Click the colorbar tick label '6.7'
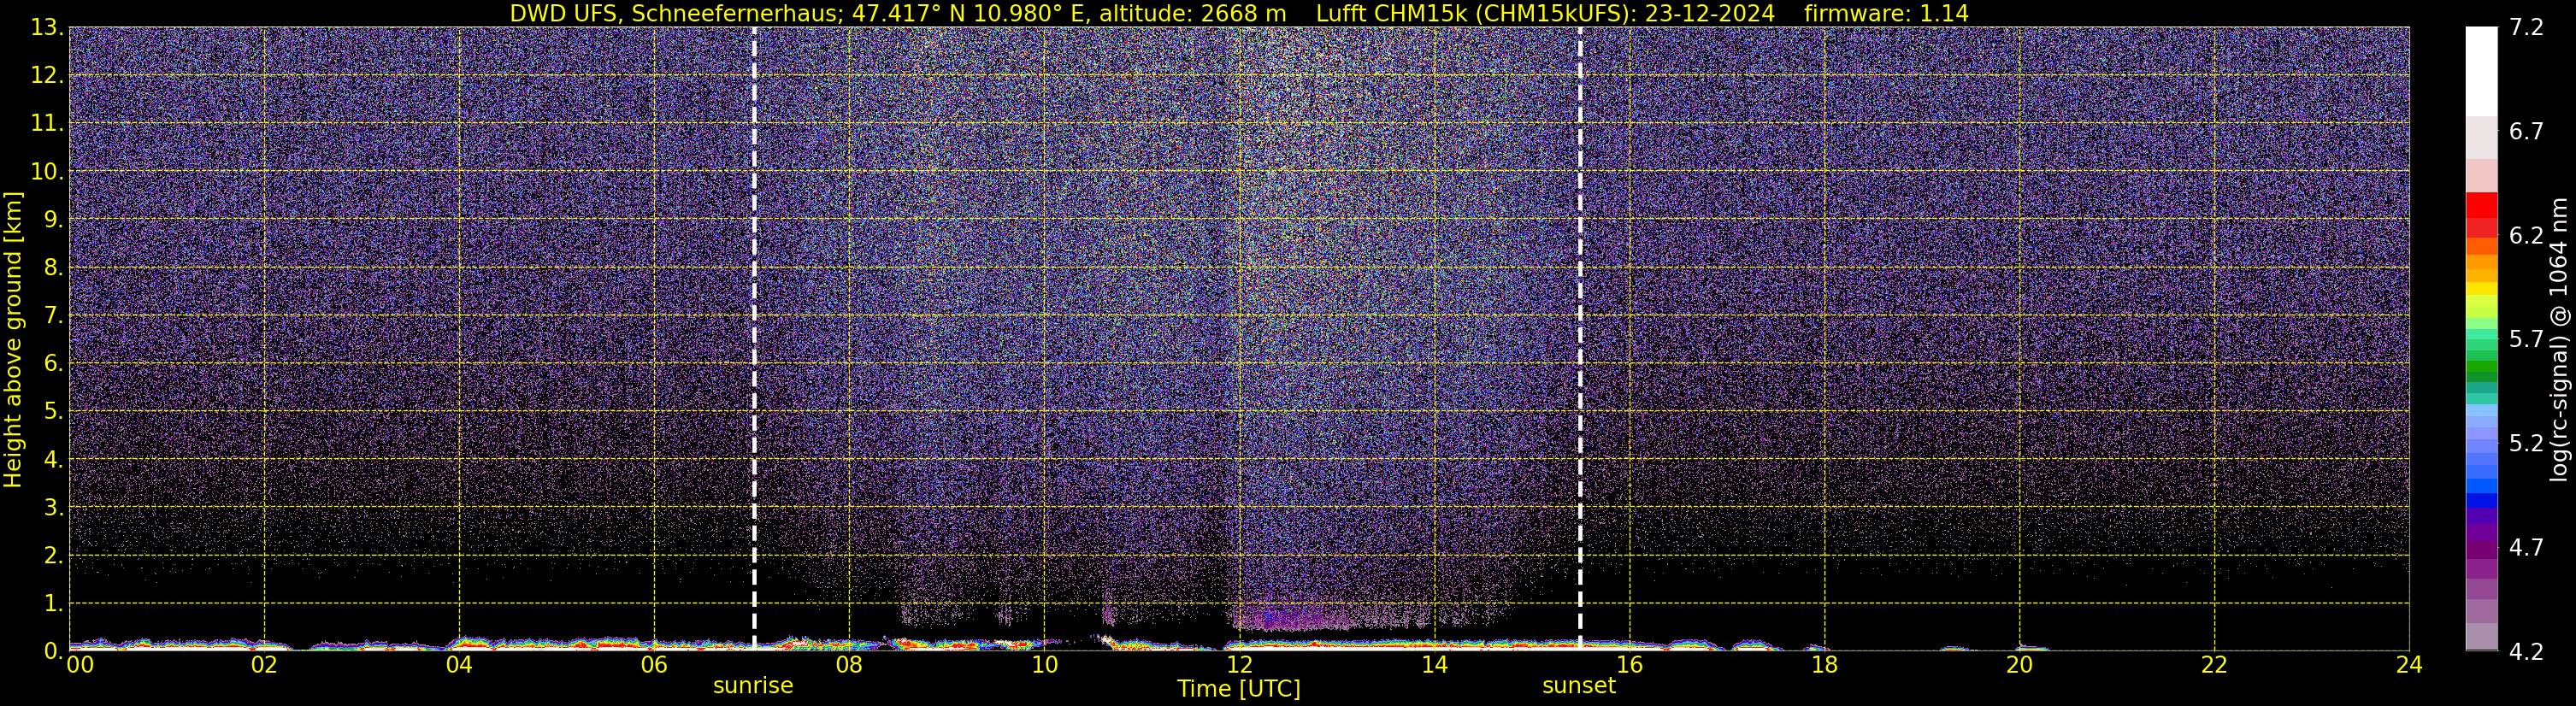This screenshot has width=2576, height=706. tap(2526, 131)
